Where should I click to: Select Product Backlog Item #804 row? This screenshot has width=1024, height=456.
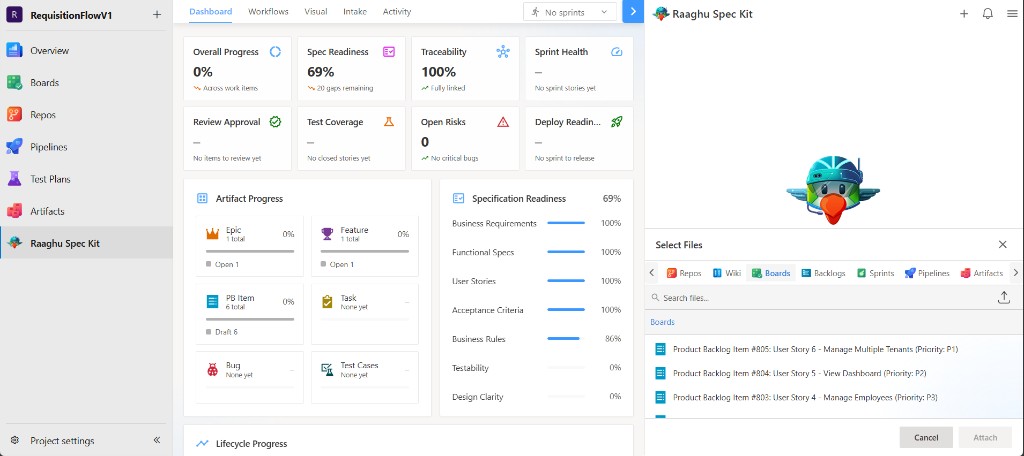coord(834,373)
